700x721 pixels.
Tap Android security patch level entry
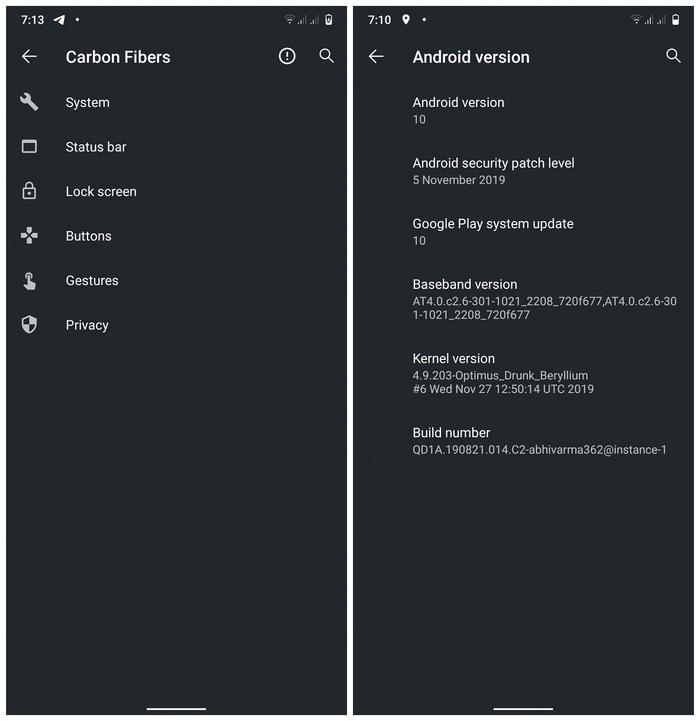[523, 171]
